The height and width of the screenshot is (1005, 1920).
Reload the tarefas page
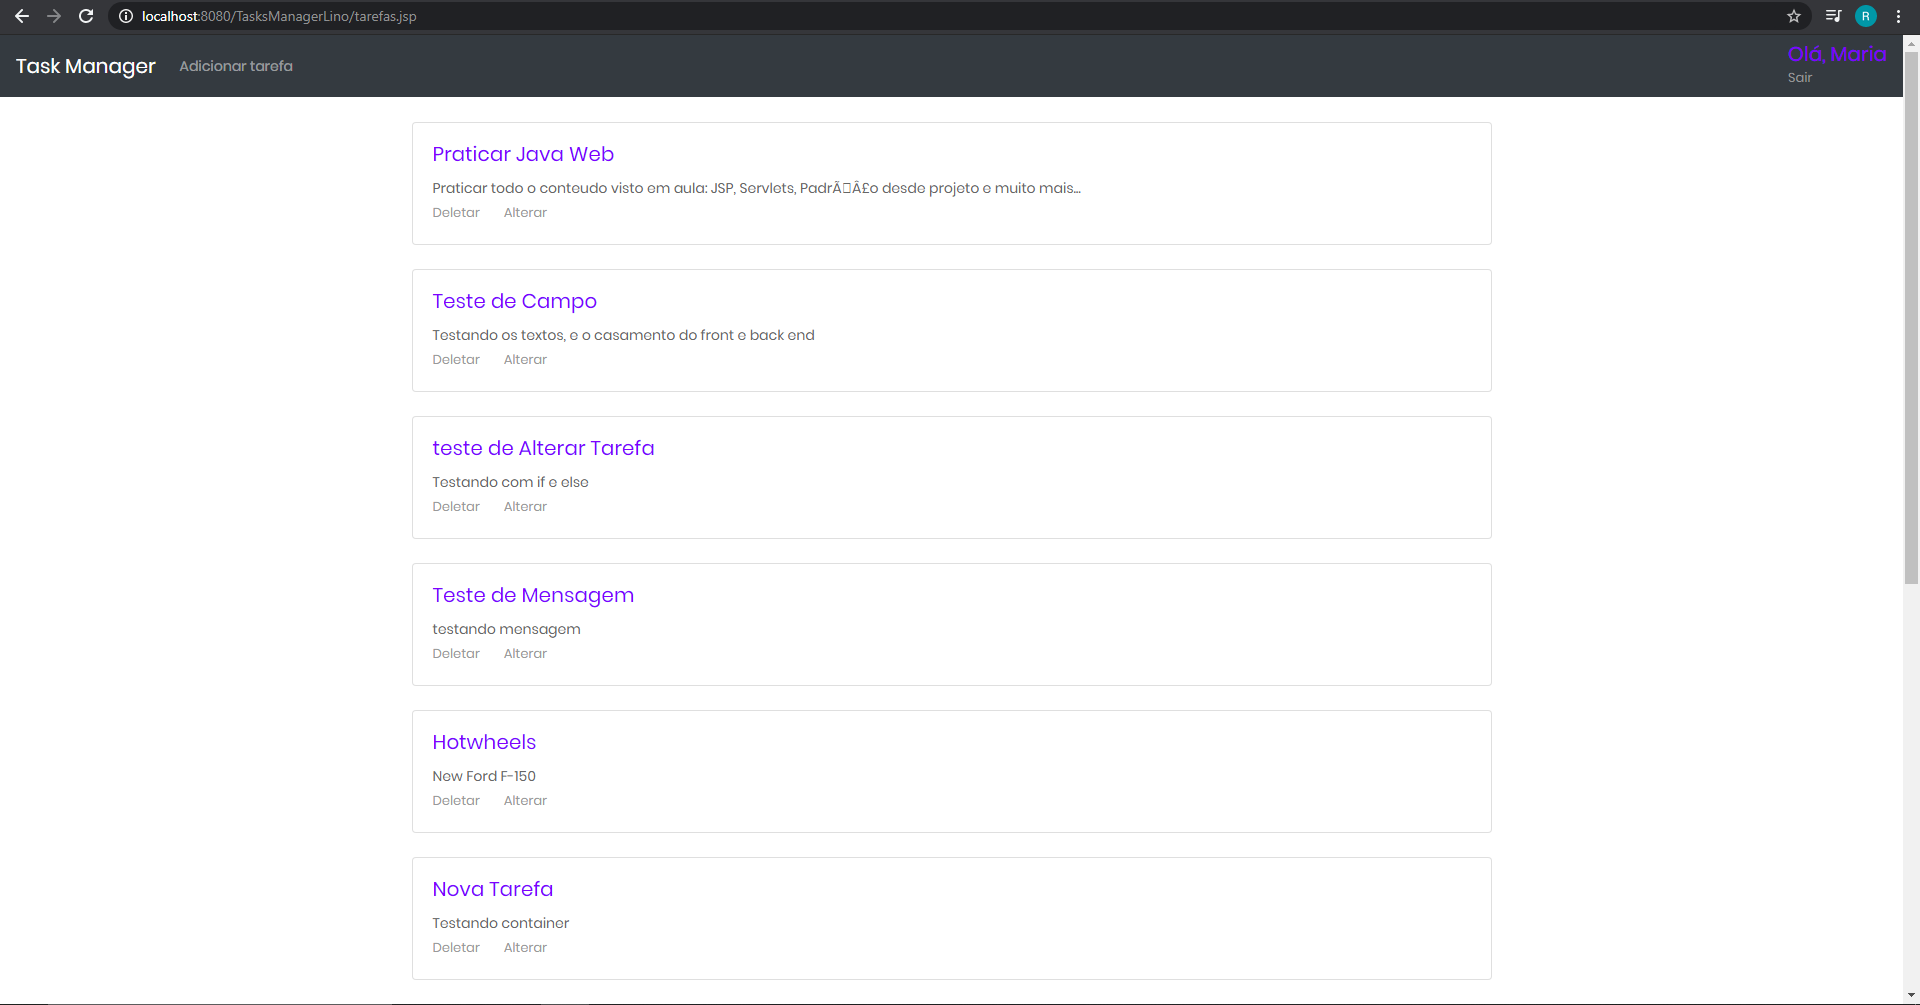(x=86, y=16)
